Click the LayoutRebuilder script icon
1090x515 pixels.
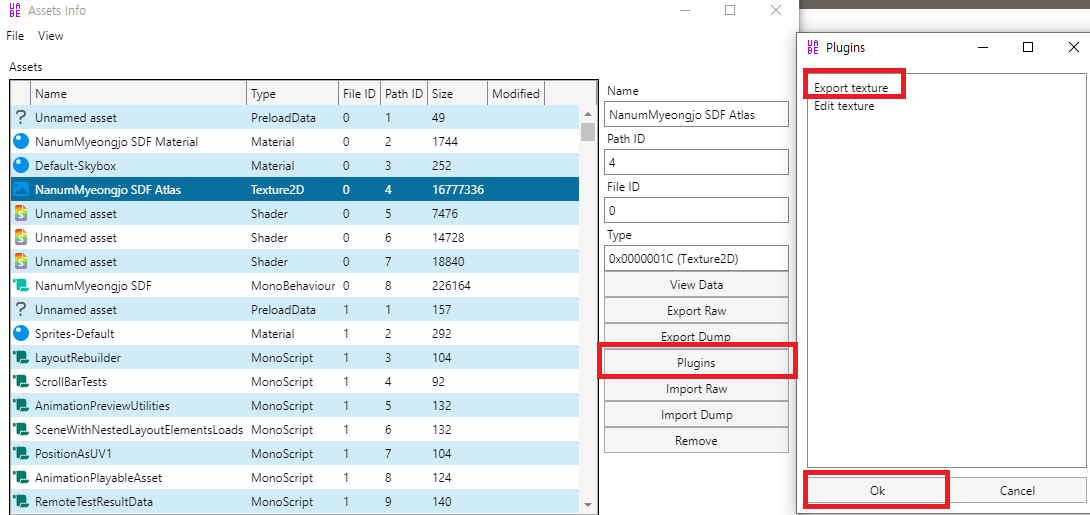coord(21,358)
